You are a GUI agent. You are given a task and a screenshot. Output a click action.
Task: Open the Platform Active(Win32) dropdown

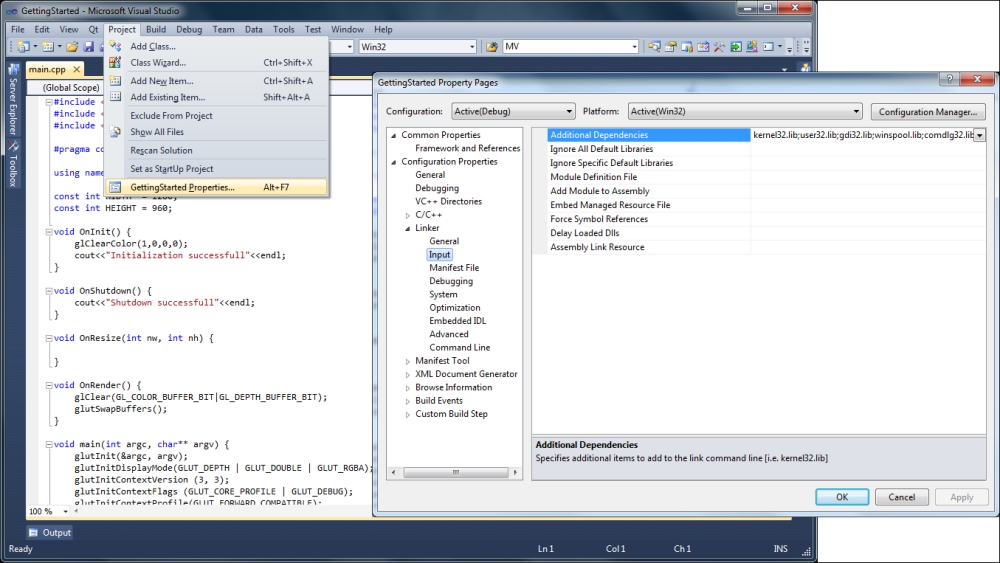pyautogui.click(x=745, y=111)
